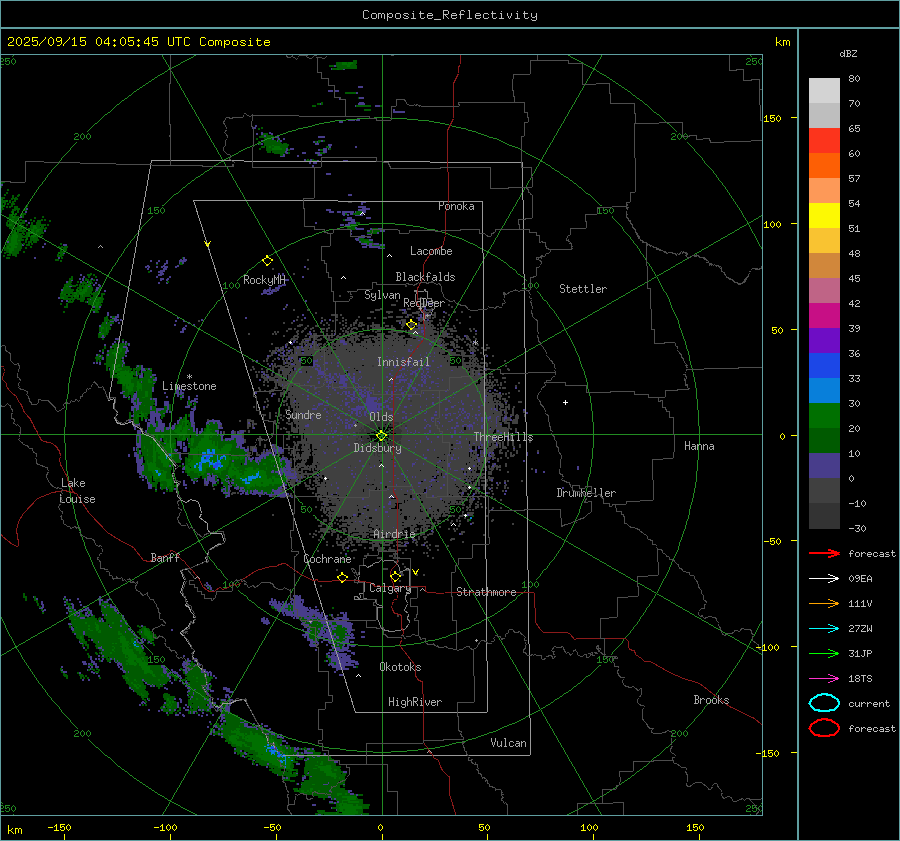
Task: Click the Vulcan city label
Action: point(509,743)
